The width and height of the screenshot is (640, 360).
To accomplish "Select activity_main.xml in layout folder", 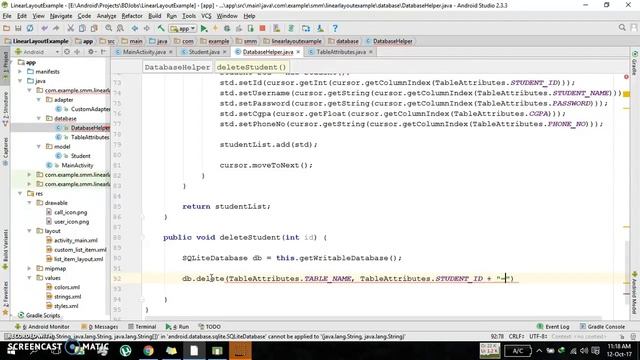I will (x=76, y=240).
